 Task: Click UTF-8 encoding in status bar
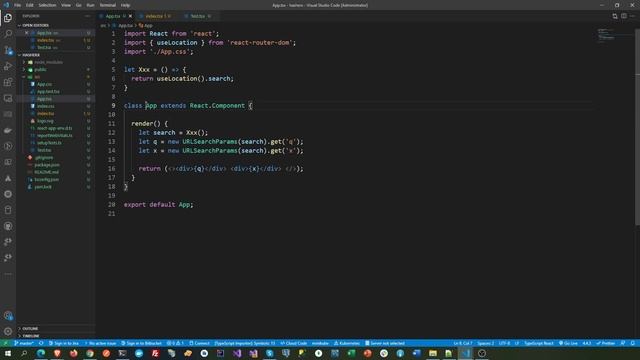(x=504, y=343)
